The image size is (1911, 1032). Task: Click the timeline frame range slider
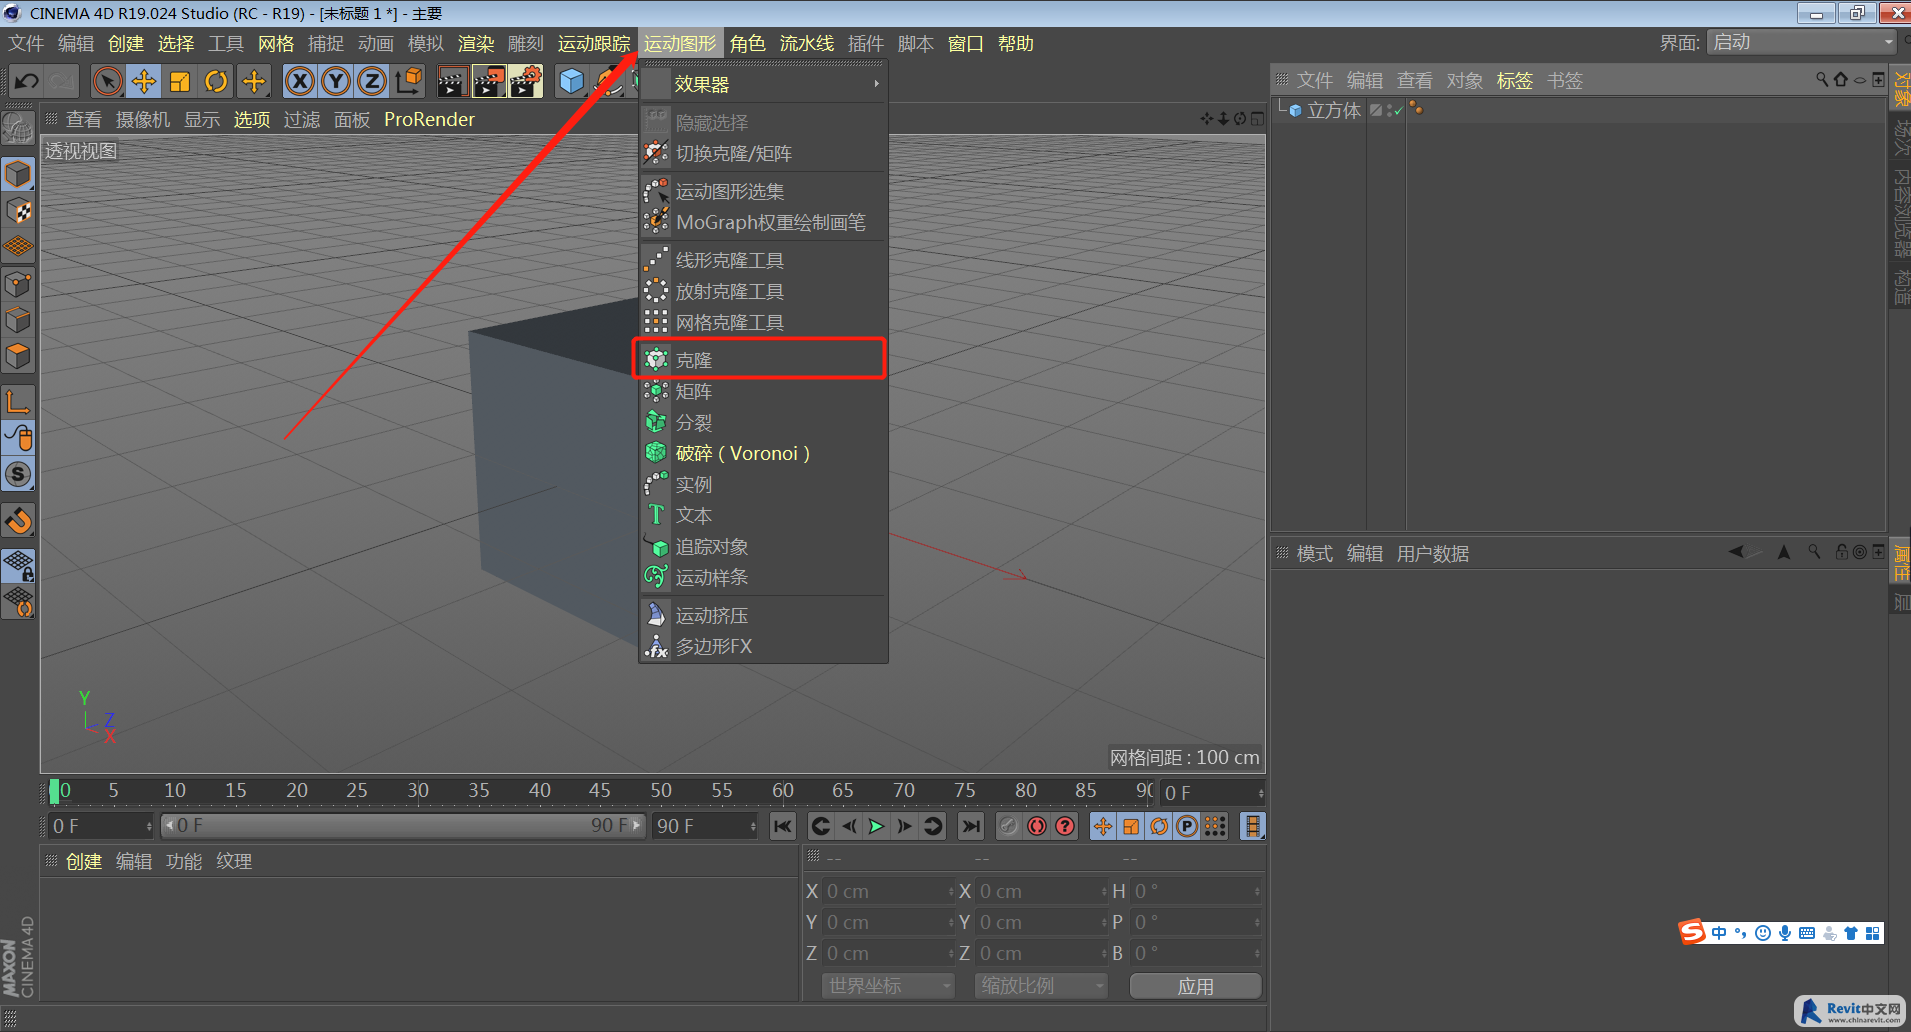pyautogui.click(x=403, y=826)
